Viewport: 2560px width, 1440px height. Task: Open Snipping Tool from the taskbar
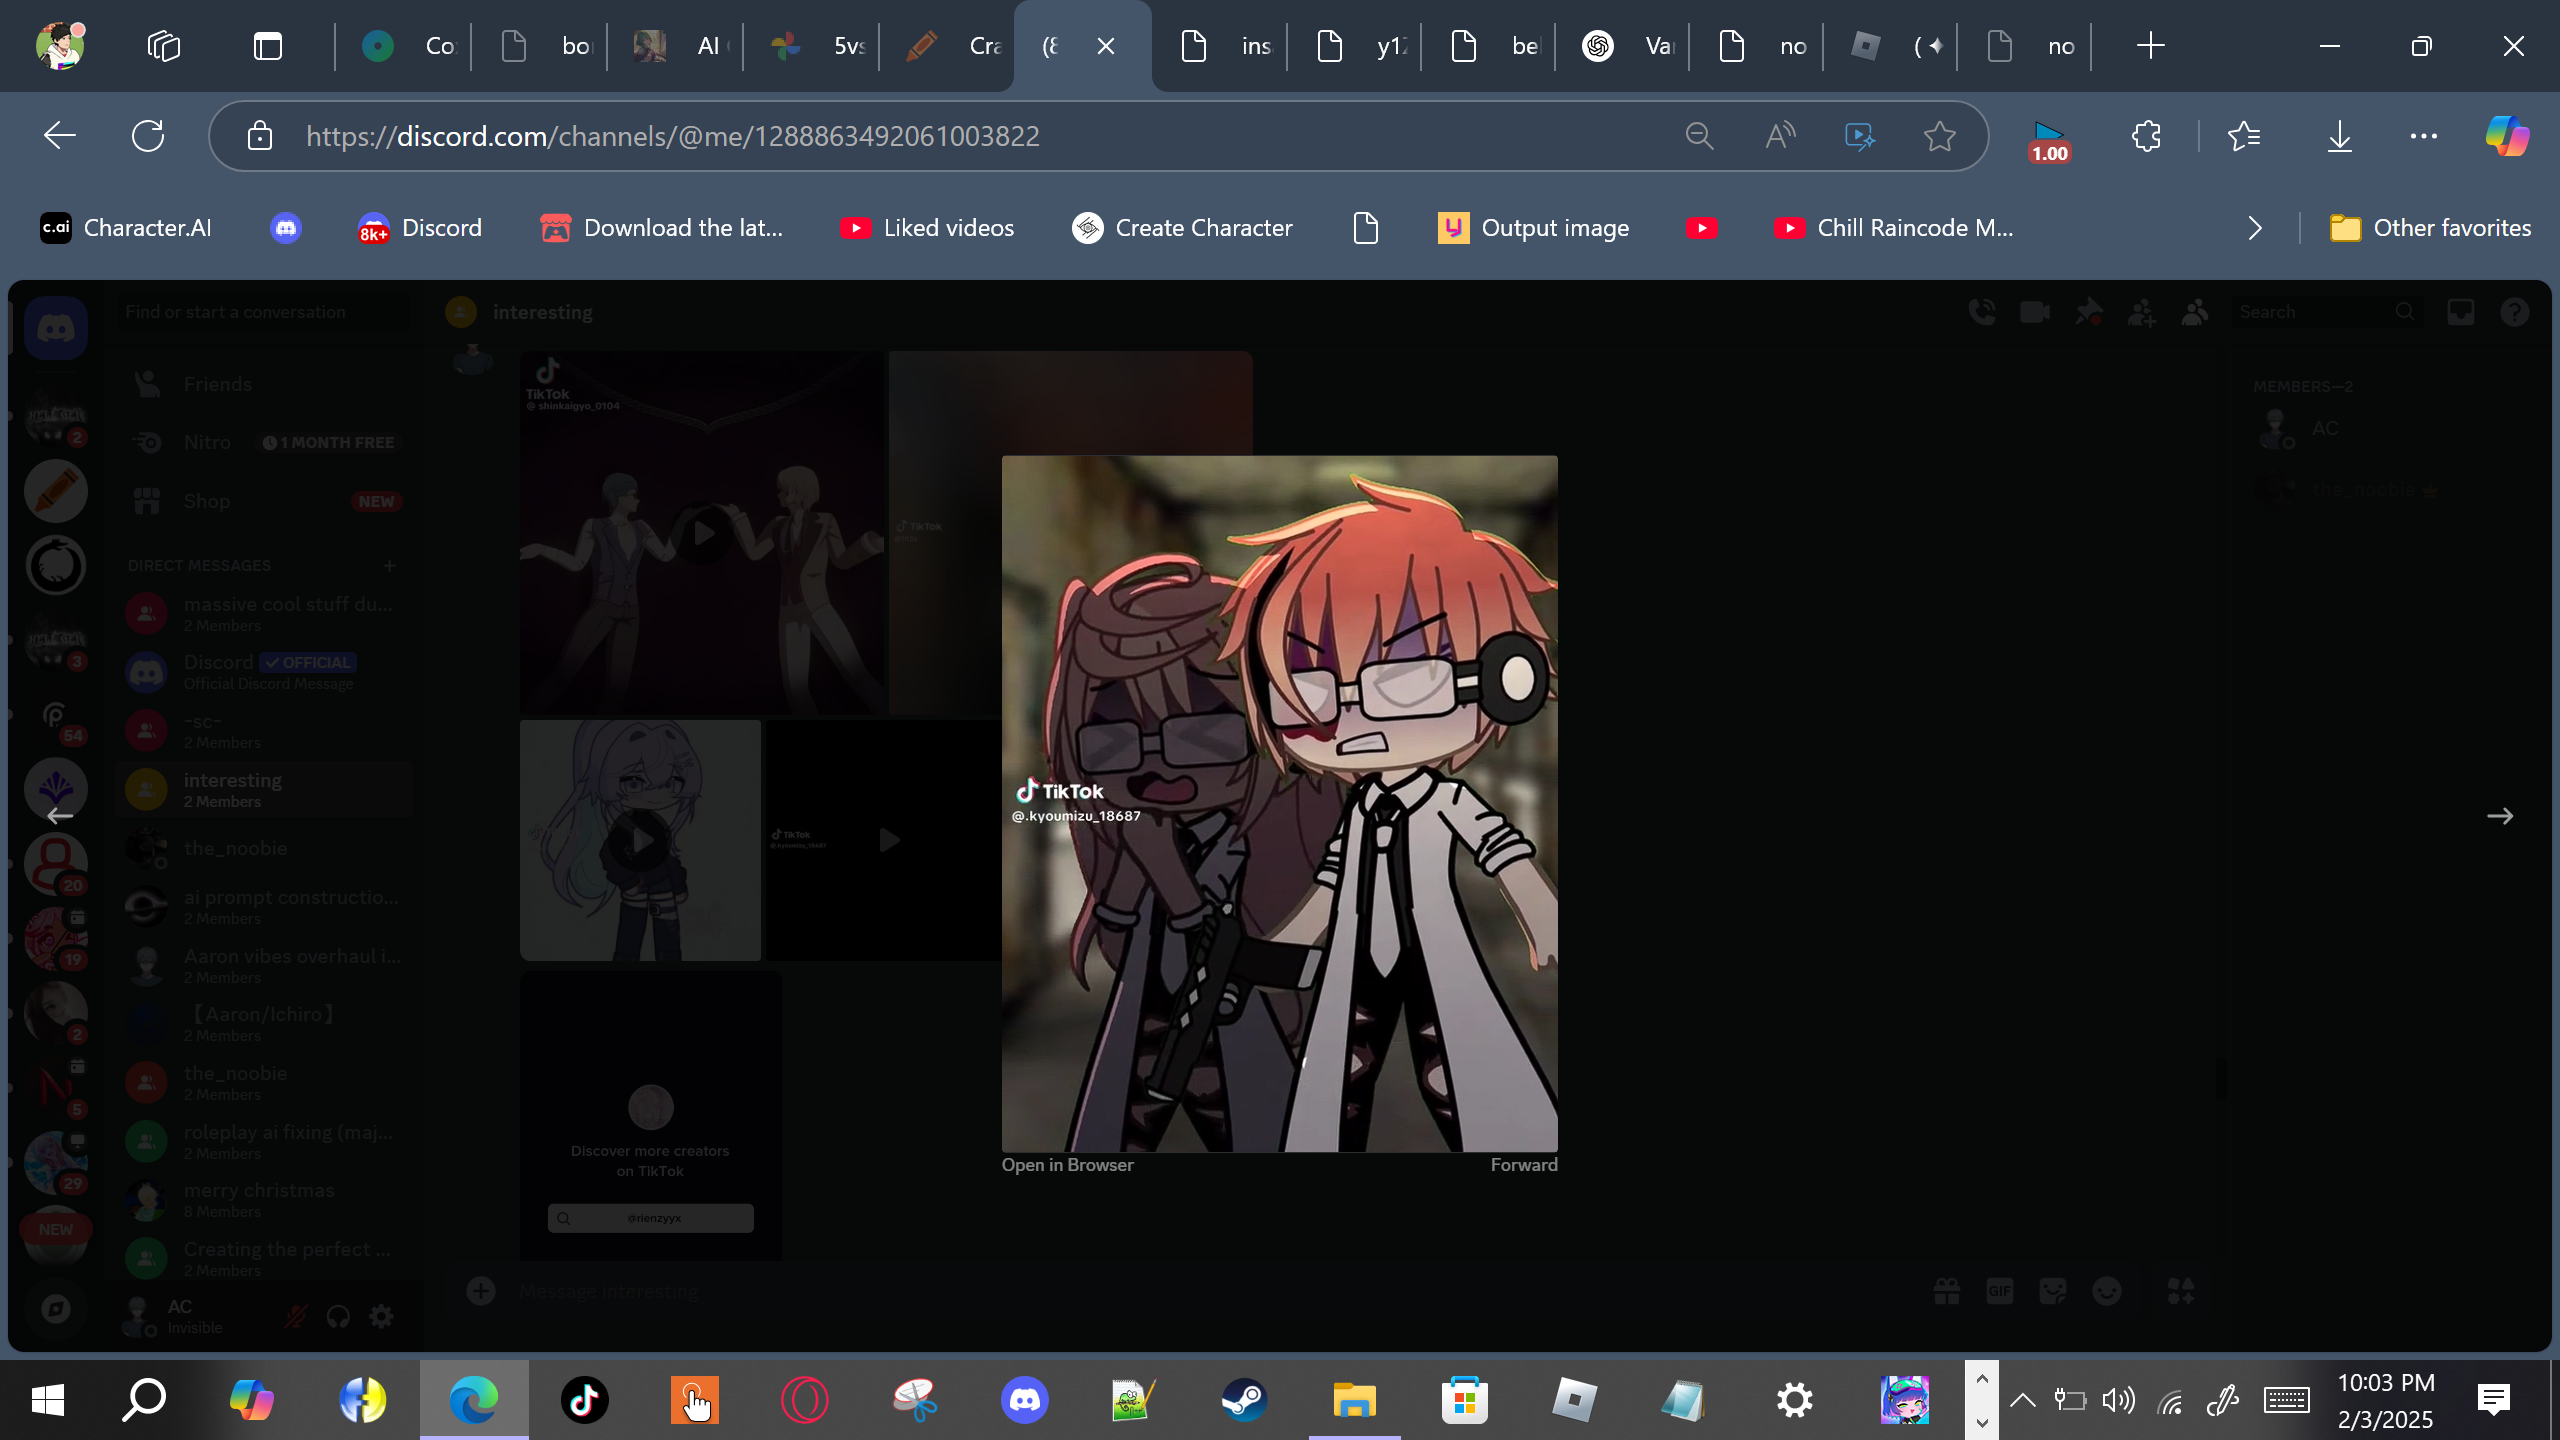[x=914, y=1400]
